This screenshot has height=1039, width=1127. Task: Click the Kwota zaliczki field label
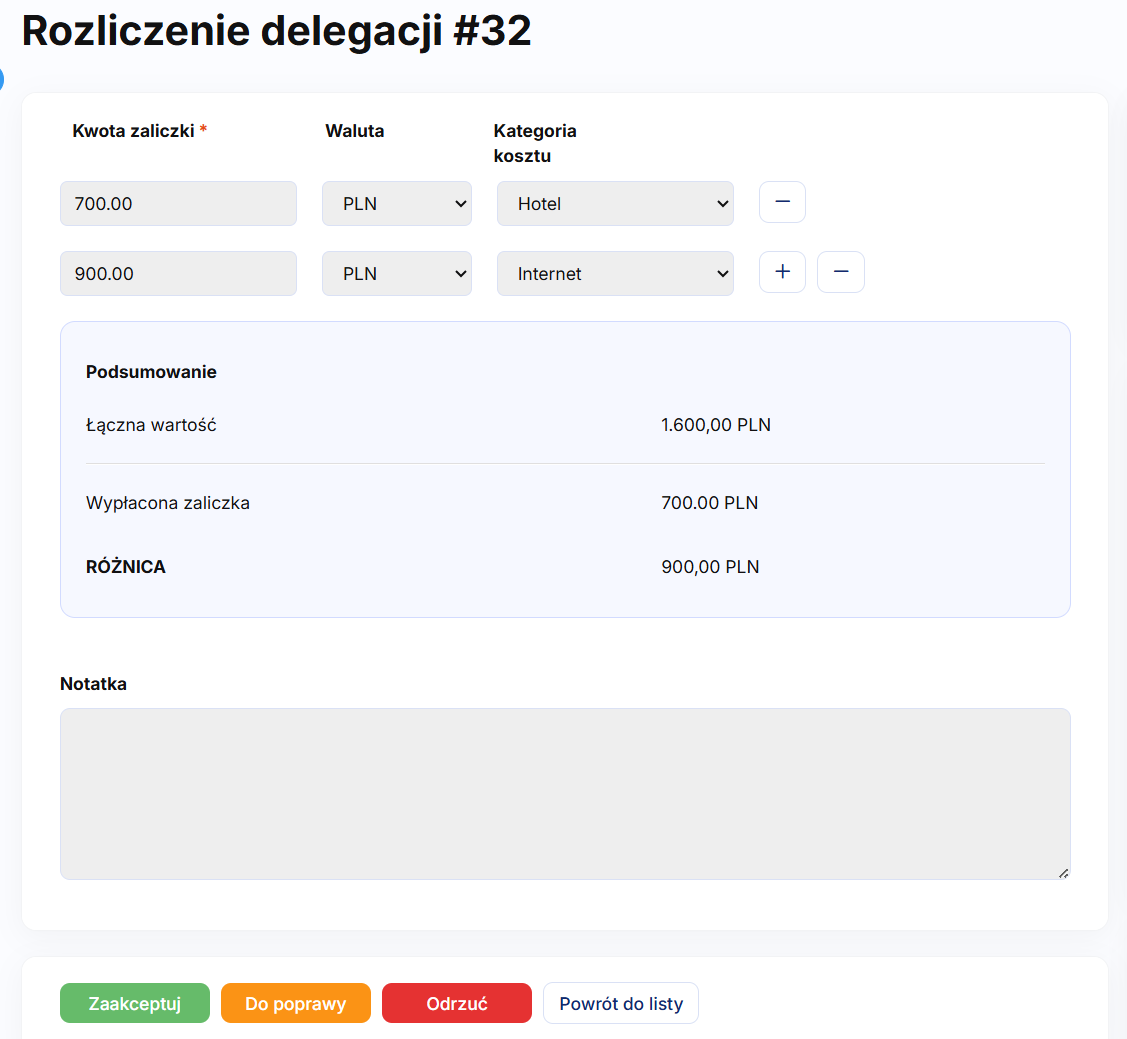[x=133, y=131]
